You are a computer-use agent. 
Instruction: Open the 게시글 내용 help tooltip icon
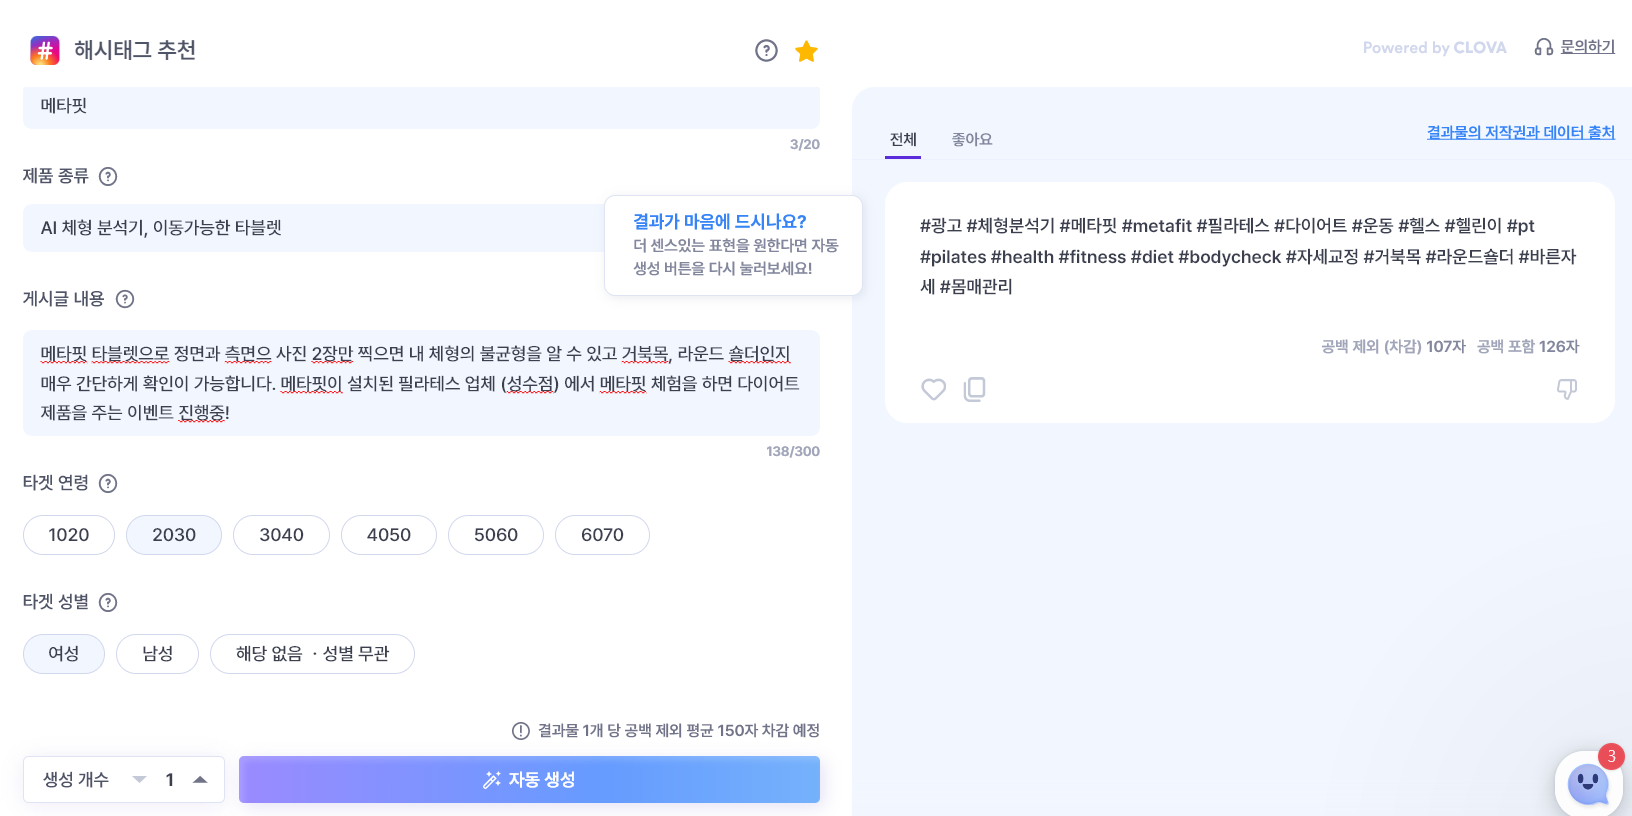point(125,299)
